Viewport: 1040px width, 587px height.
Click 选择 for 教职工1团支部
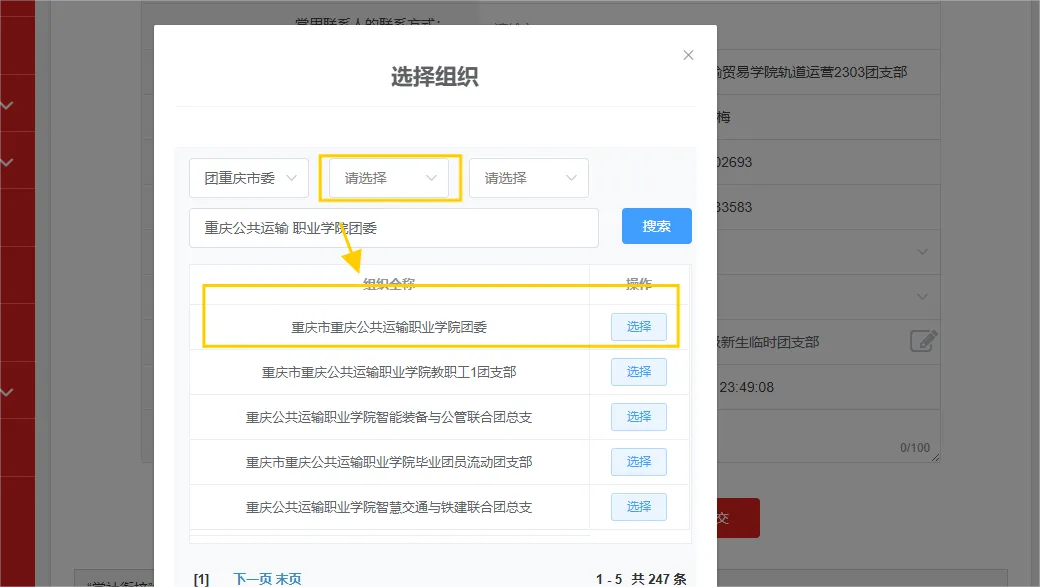(638, 372)
